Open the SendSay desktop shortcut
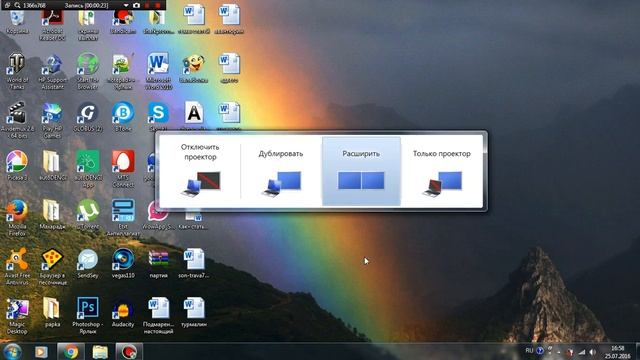 [x=88, y=264]
